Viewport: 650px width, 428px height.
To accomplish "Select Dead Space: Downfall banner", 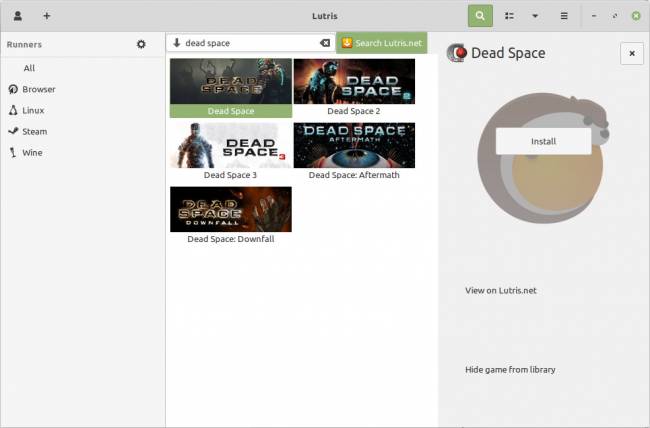I will coord(231,209).
